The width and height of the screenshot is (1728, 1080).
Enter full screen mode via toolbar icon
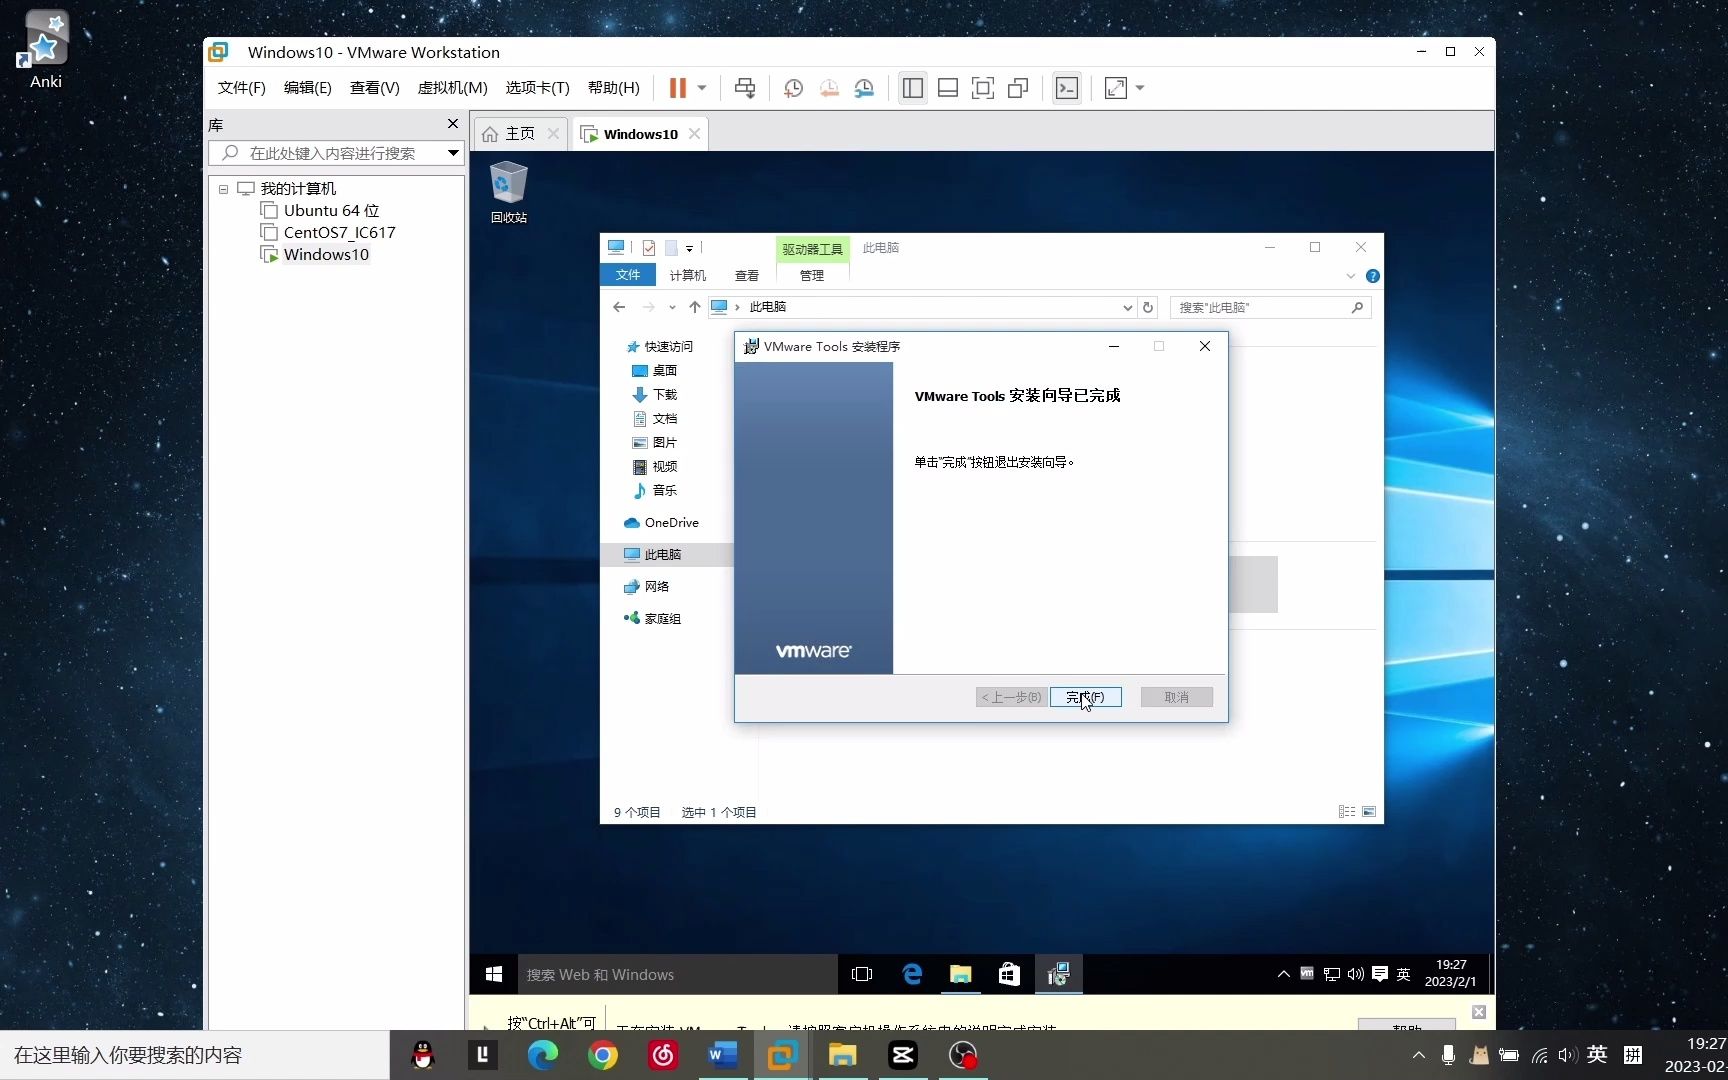click(983, 88)
